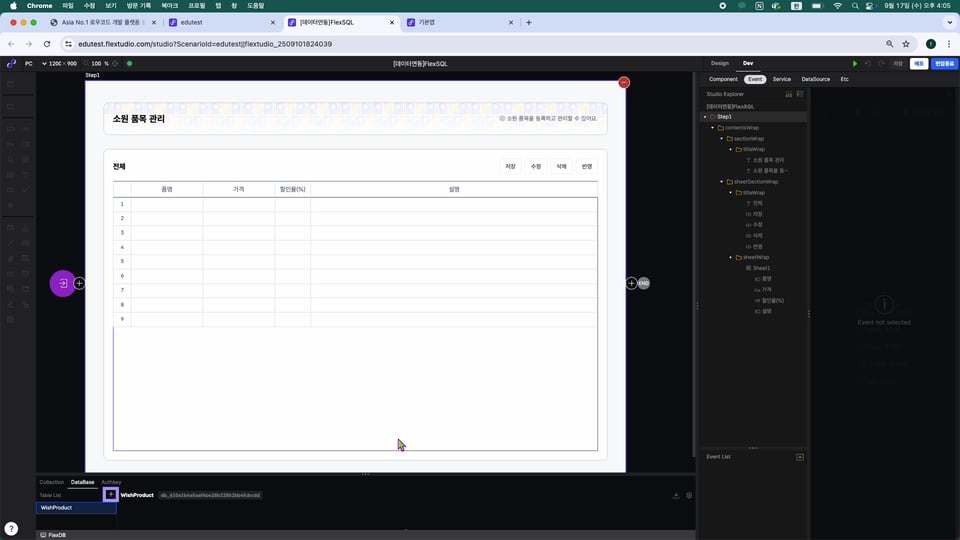The image size is (960, 540).
Task: Click the FlexStudio logo icon
Action: tap(11, 64)
